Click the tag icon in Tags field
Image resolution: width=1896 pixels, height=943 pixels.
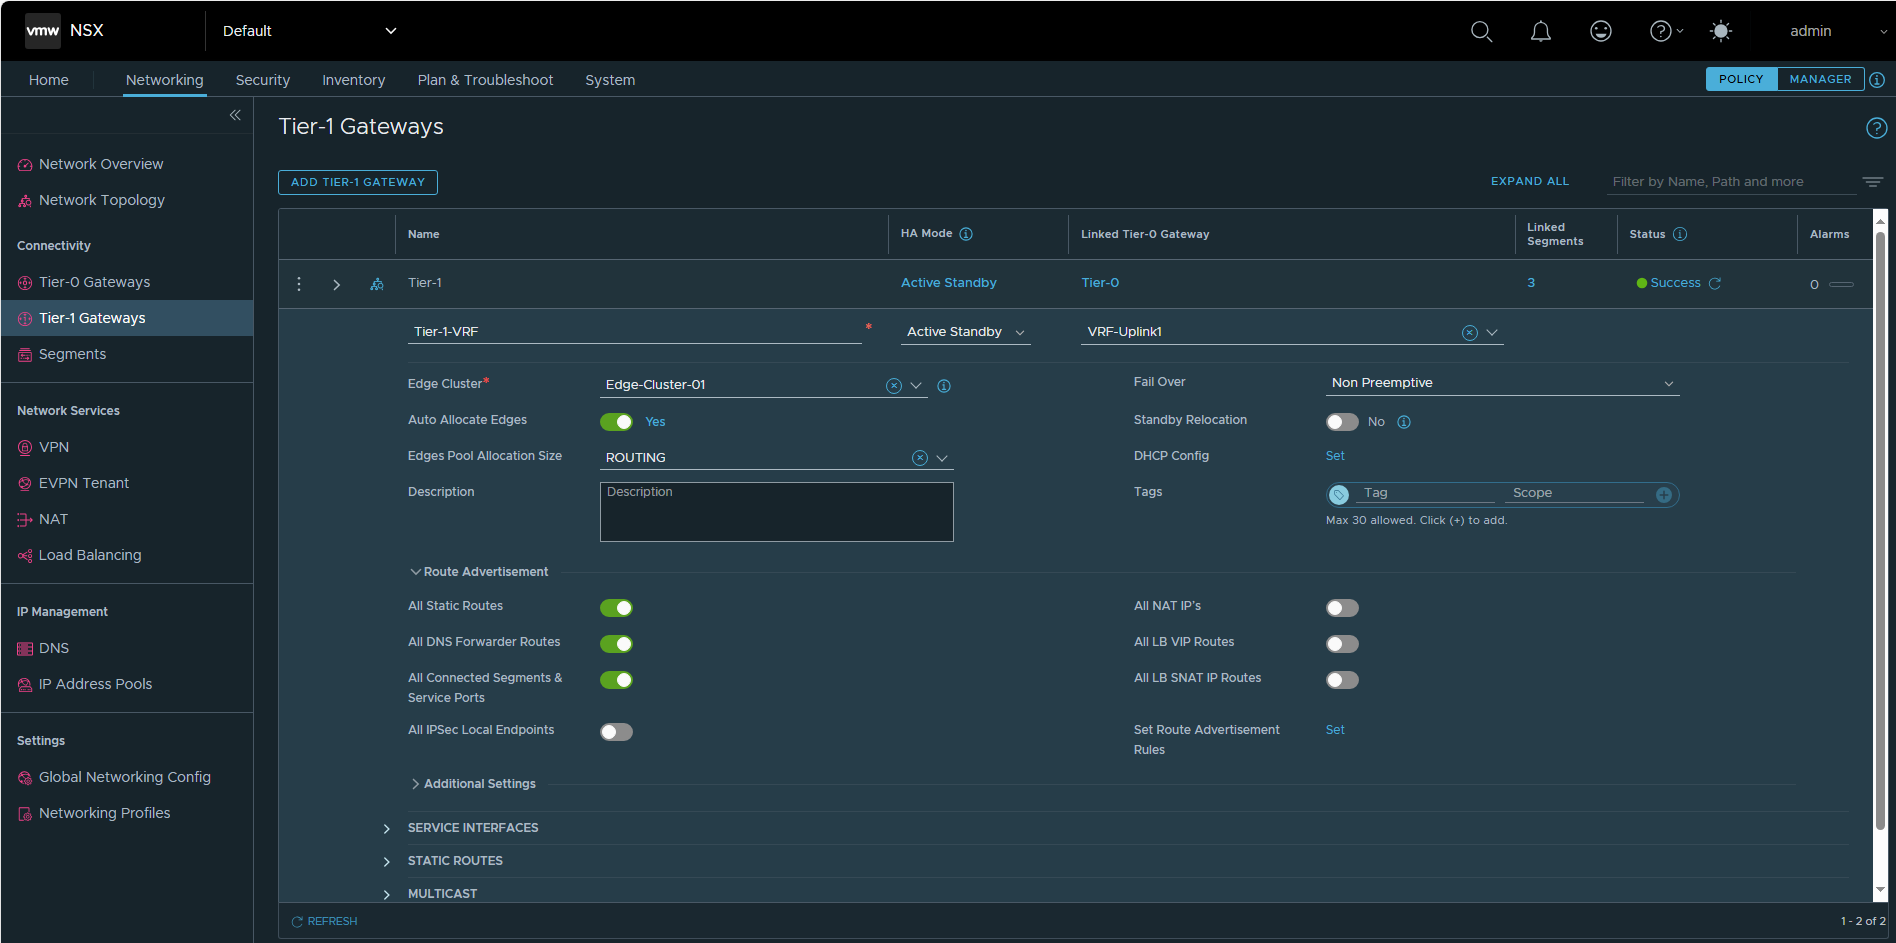pyautogui.click(x=1340, y=495)
